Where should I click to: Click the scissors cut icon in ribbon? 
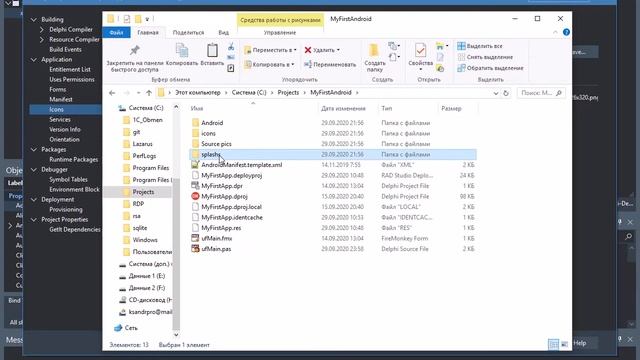pos(231,46)
